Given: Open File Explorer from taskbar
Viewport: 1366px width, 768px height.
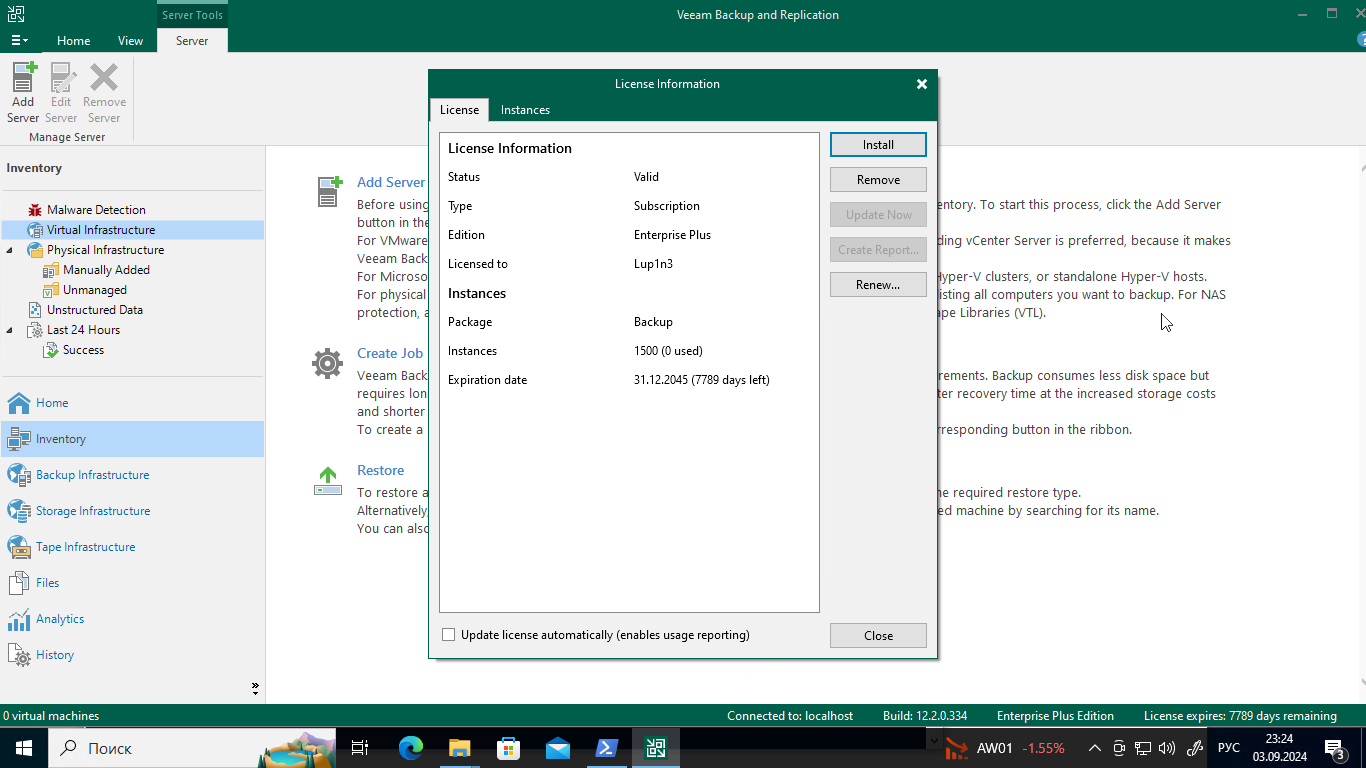Looking at the screenshot, I should coord(460,748).
